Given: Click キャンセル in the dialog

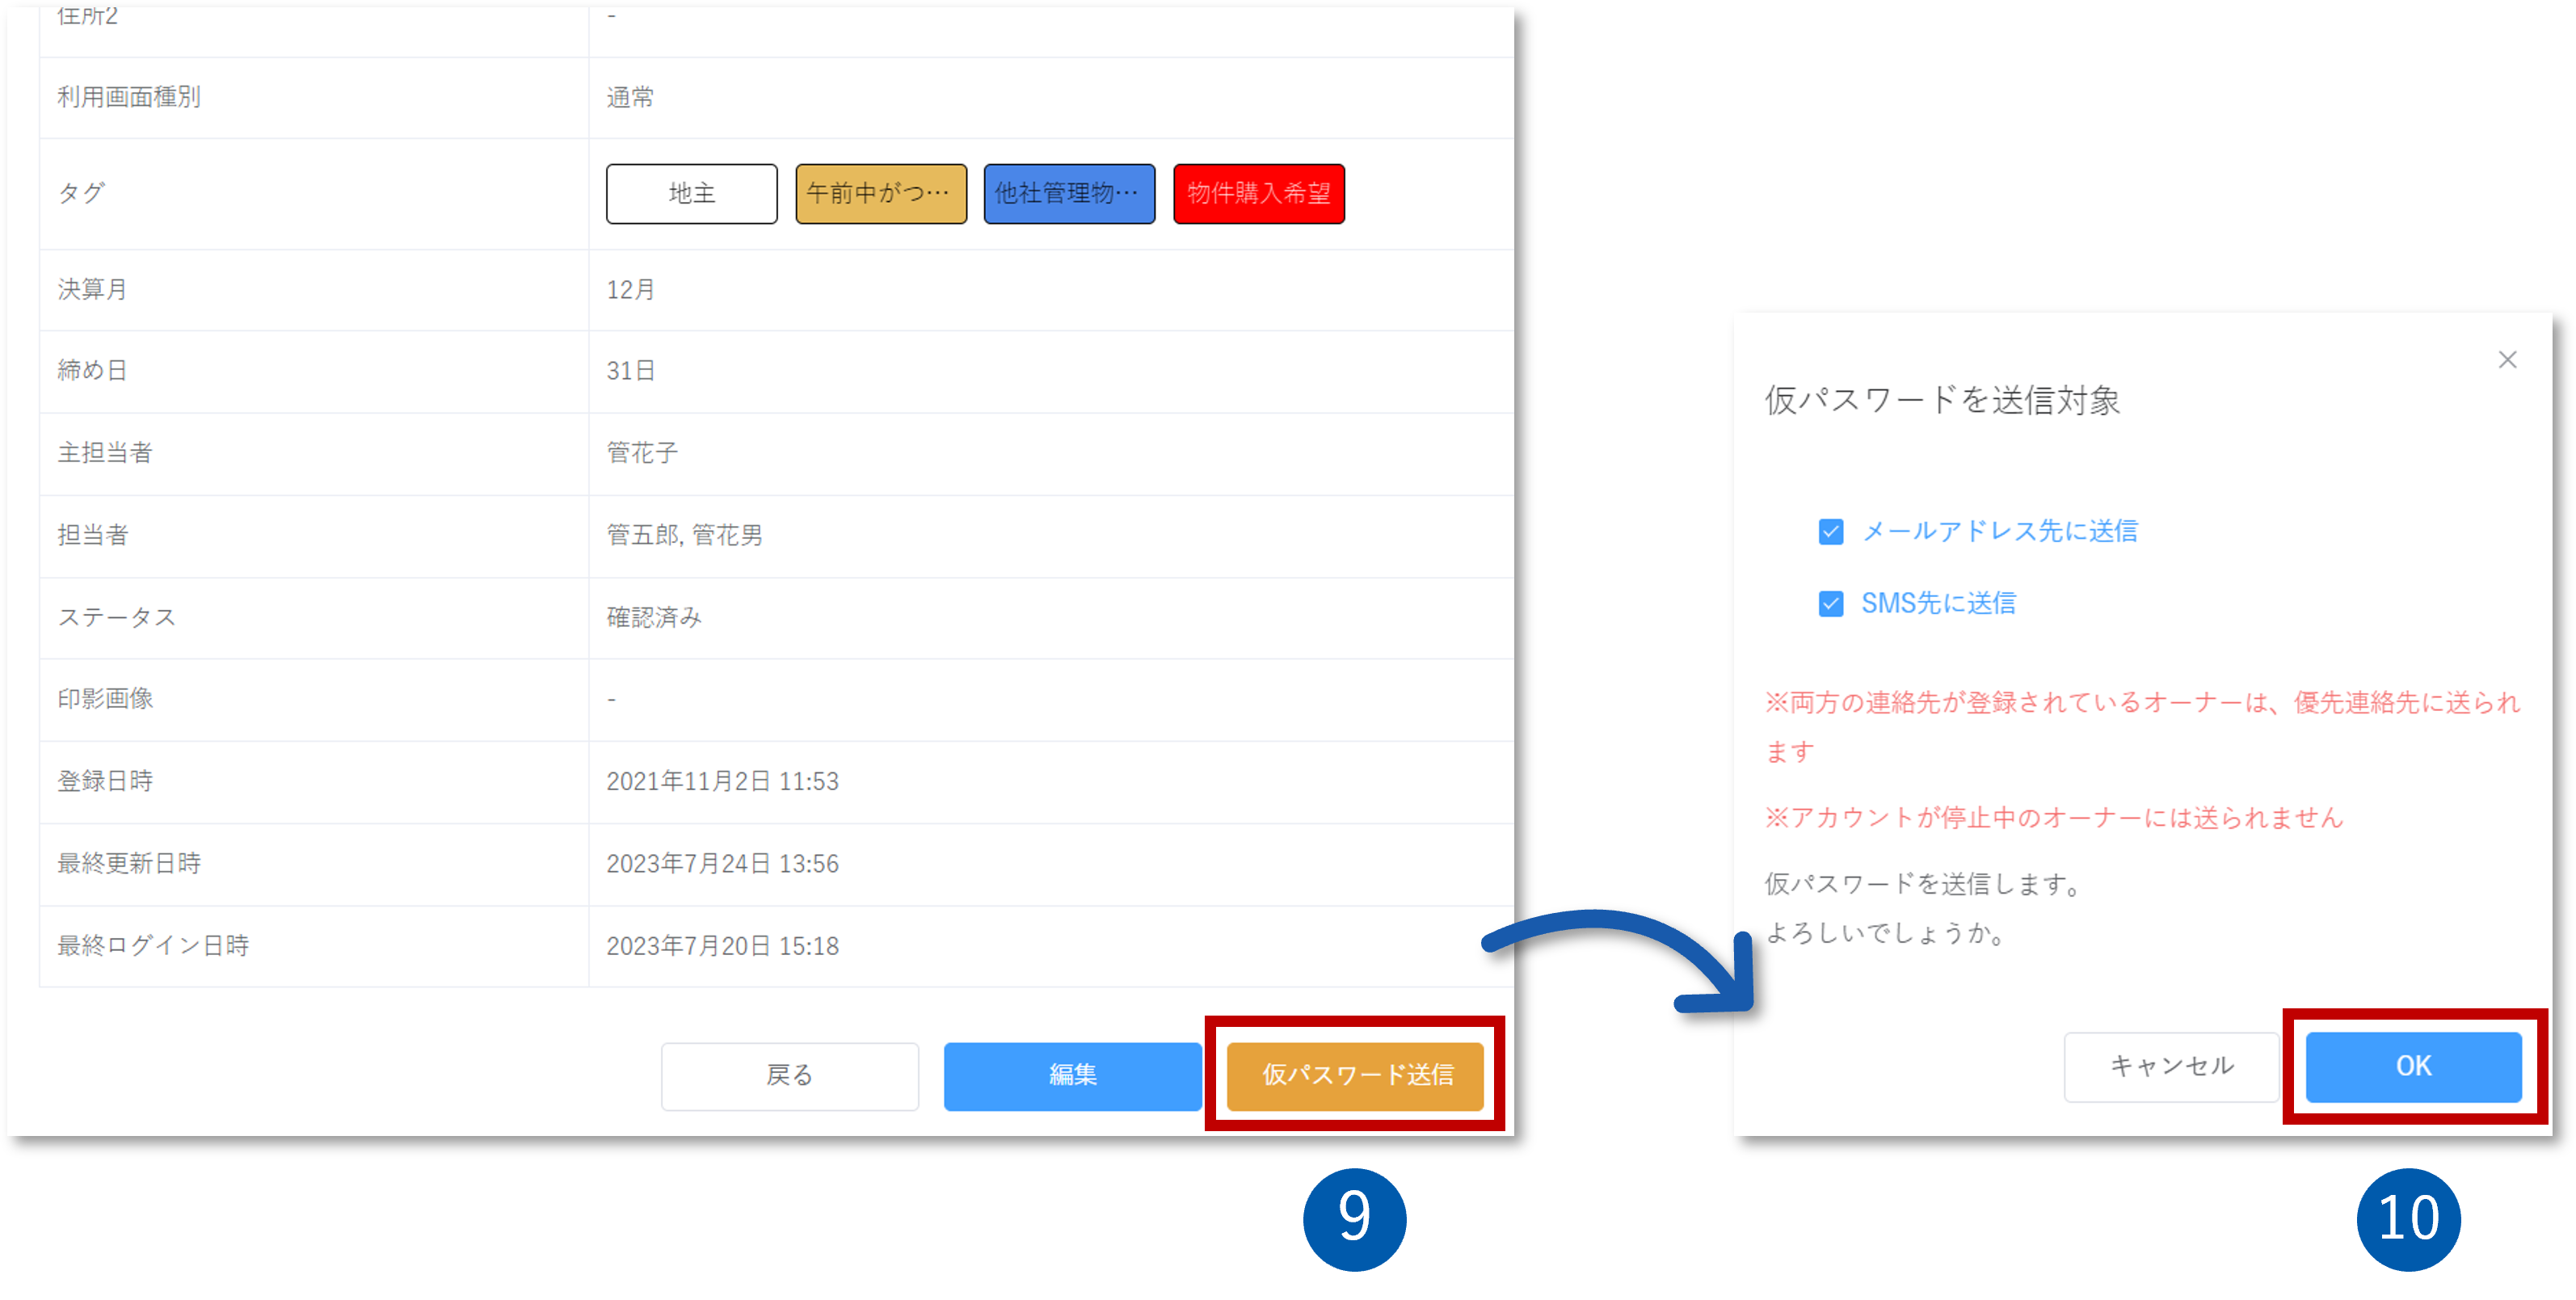Looking at the screenshot, I should point(2170,1066).
